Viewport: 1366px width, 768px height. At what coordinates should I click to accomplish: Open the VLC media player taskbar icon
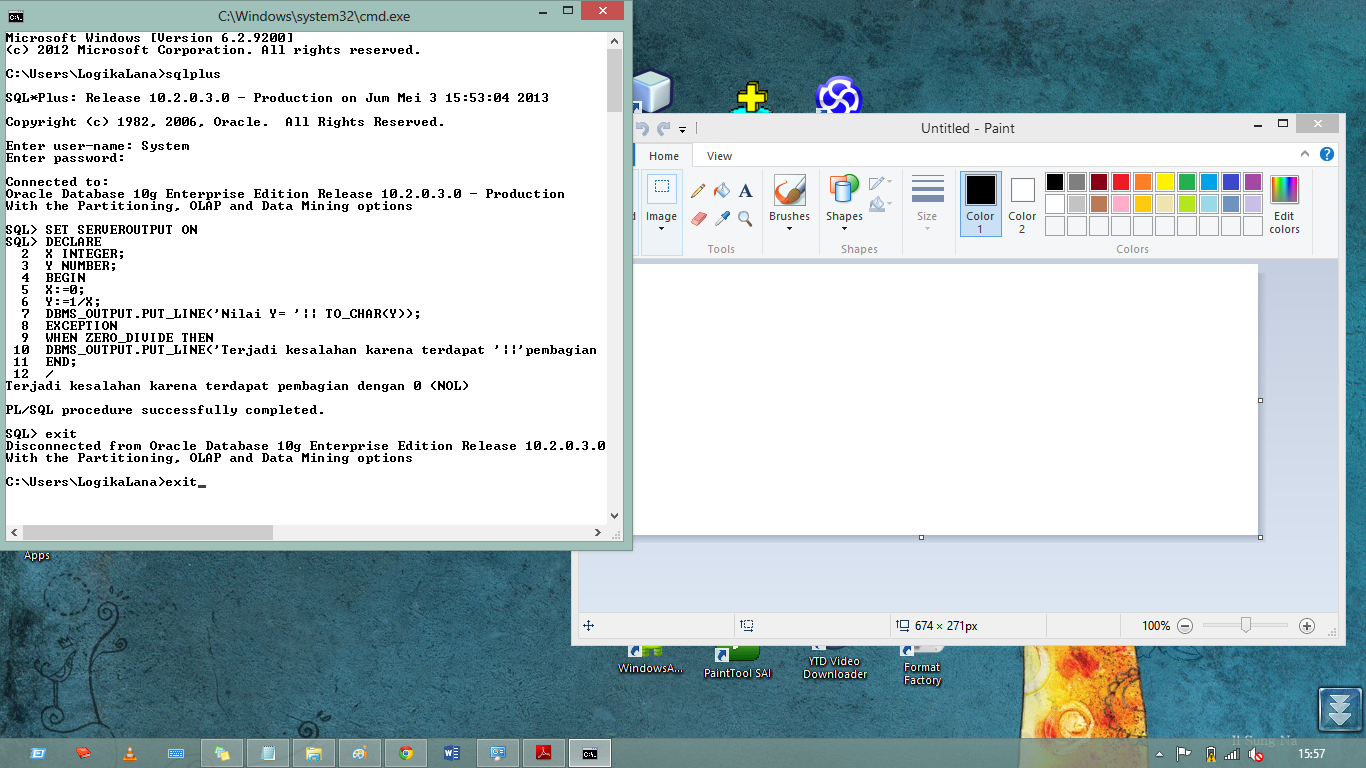[x=129, y=753]
